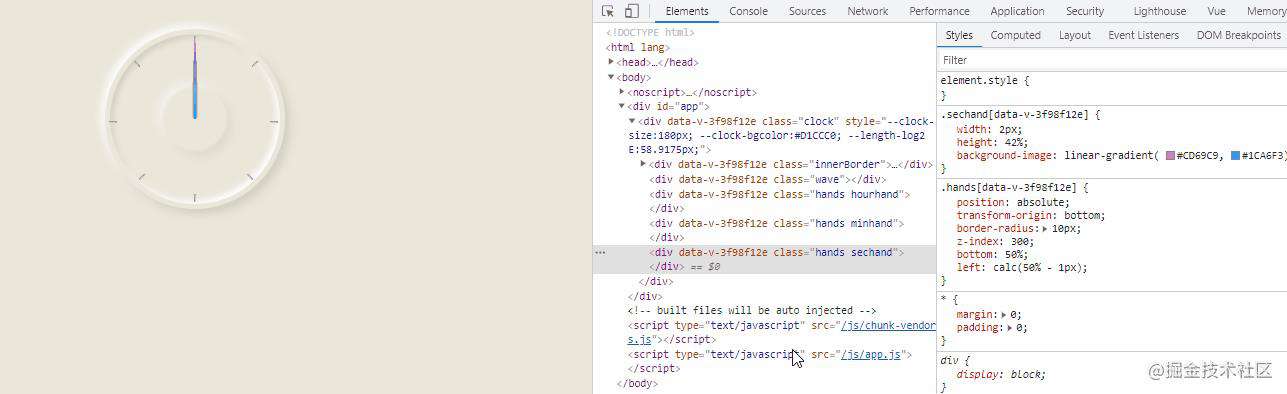This screenshot has height=394, width=1287.
Task: Toggle the device toolbar icon
Action: pos(632,11)
